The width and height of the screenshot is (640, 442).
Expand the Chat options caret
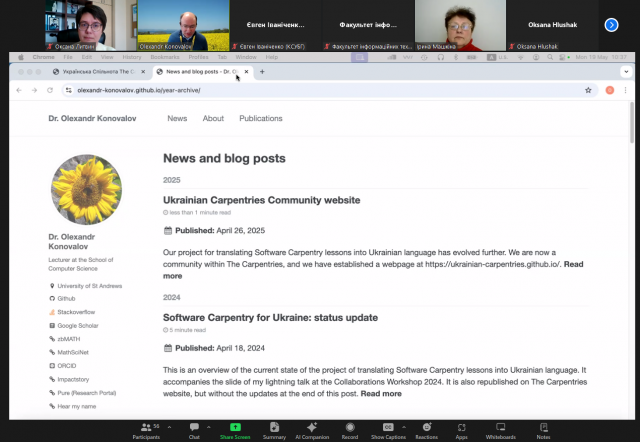click(209, 427)
